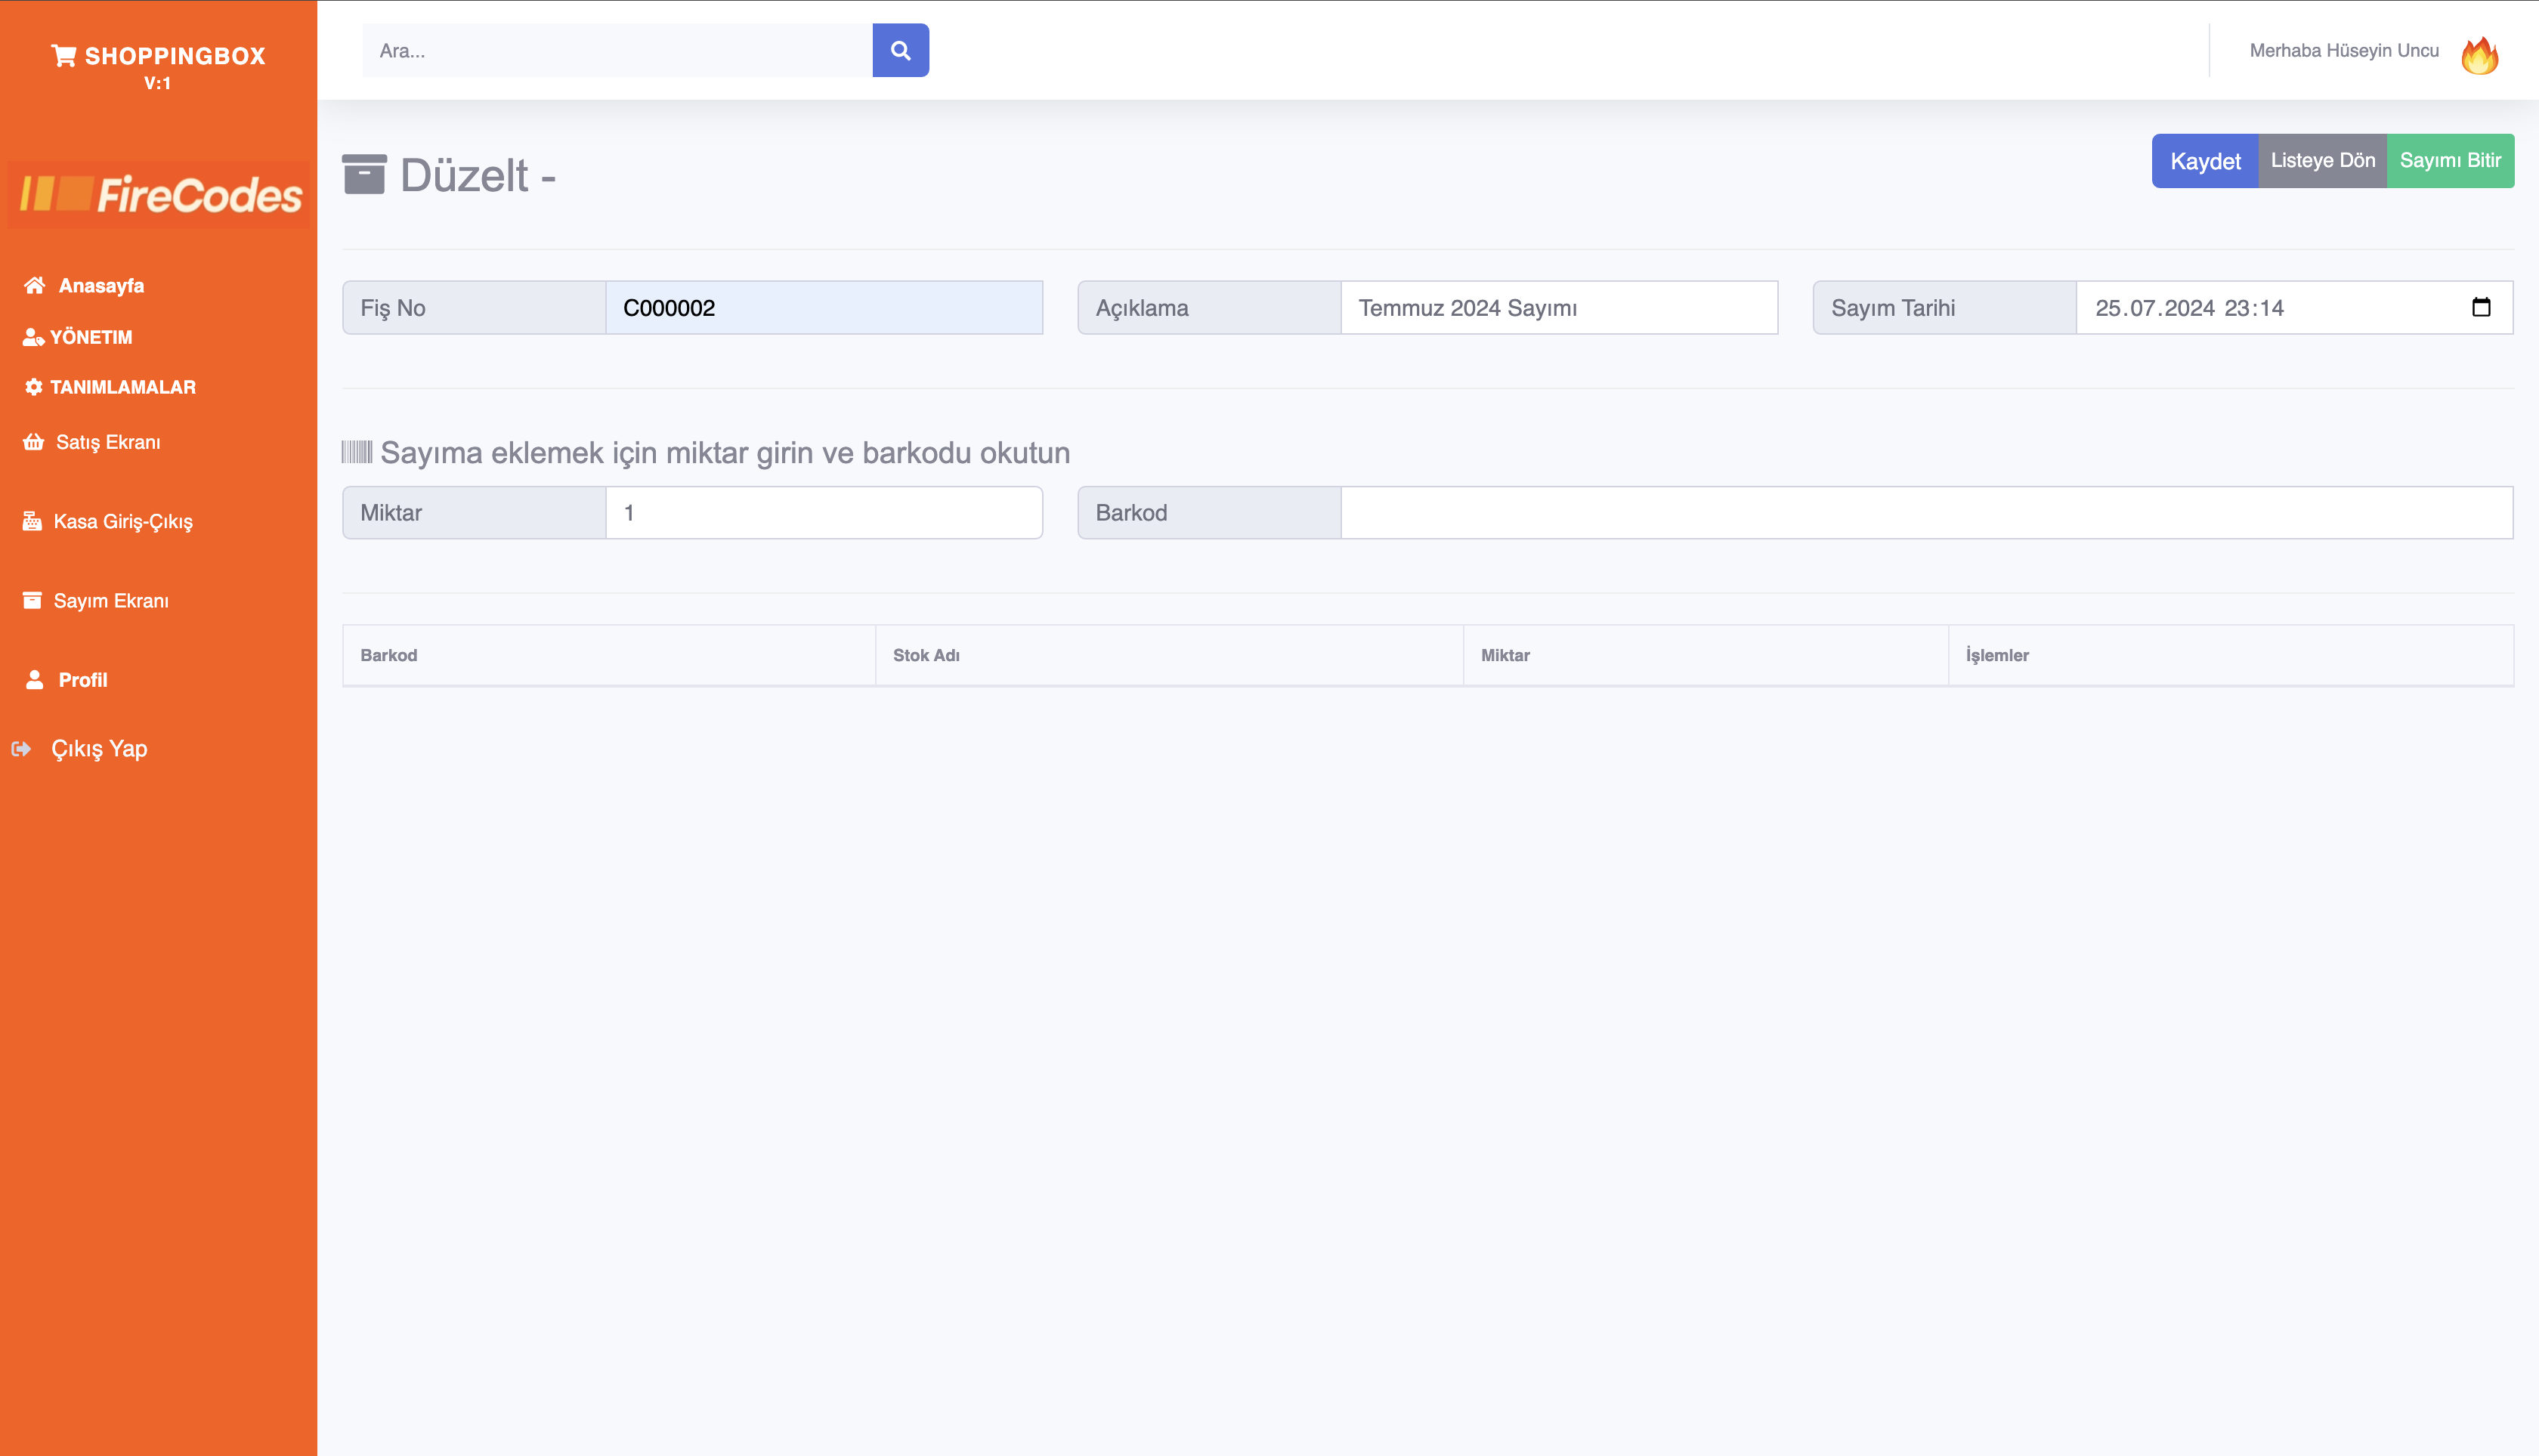Click the blue magnifier search button
The height and width of the screenshot is (1456, 2539).
coord(900,50)
